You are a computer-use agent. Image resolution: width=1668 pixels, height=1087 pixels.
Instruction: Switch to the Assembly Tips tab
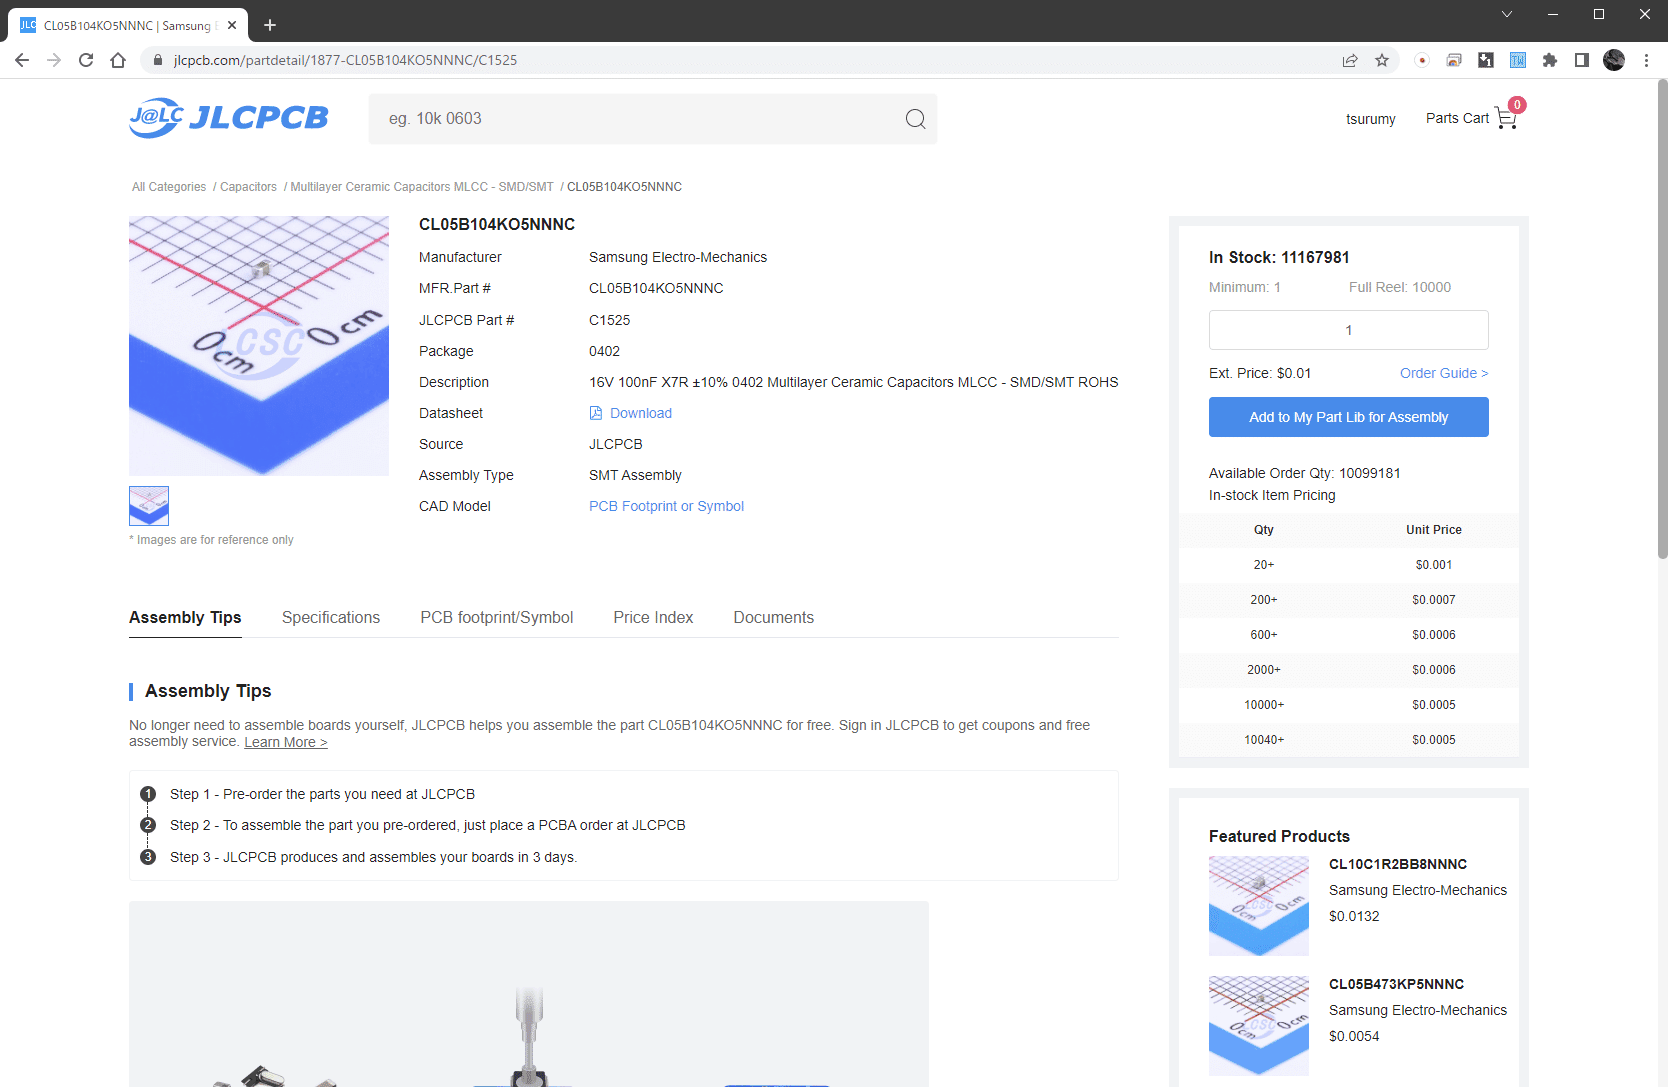(185, 617)
